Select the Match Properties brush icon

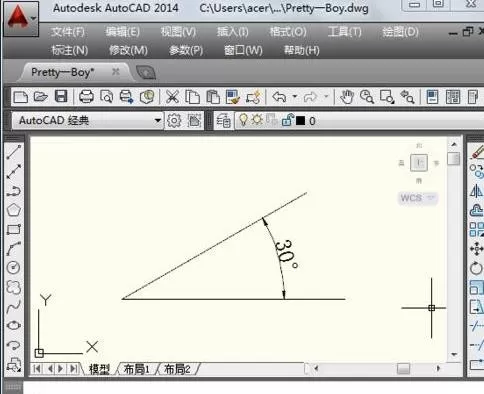tap(233, 97)
